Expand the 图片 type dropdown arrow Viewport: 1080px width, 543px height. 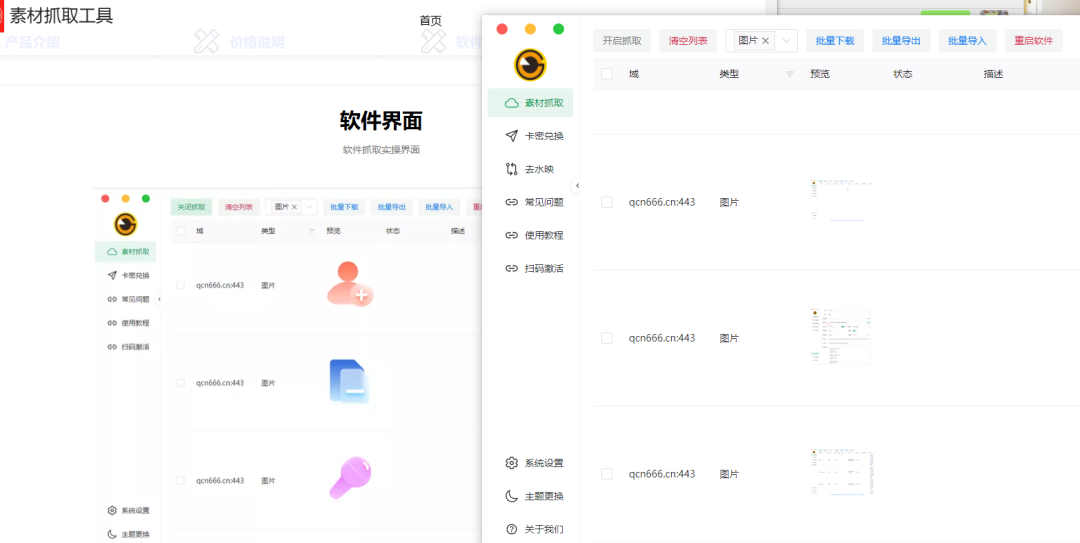click(786, 41)
